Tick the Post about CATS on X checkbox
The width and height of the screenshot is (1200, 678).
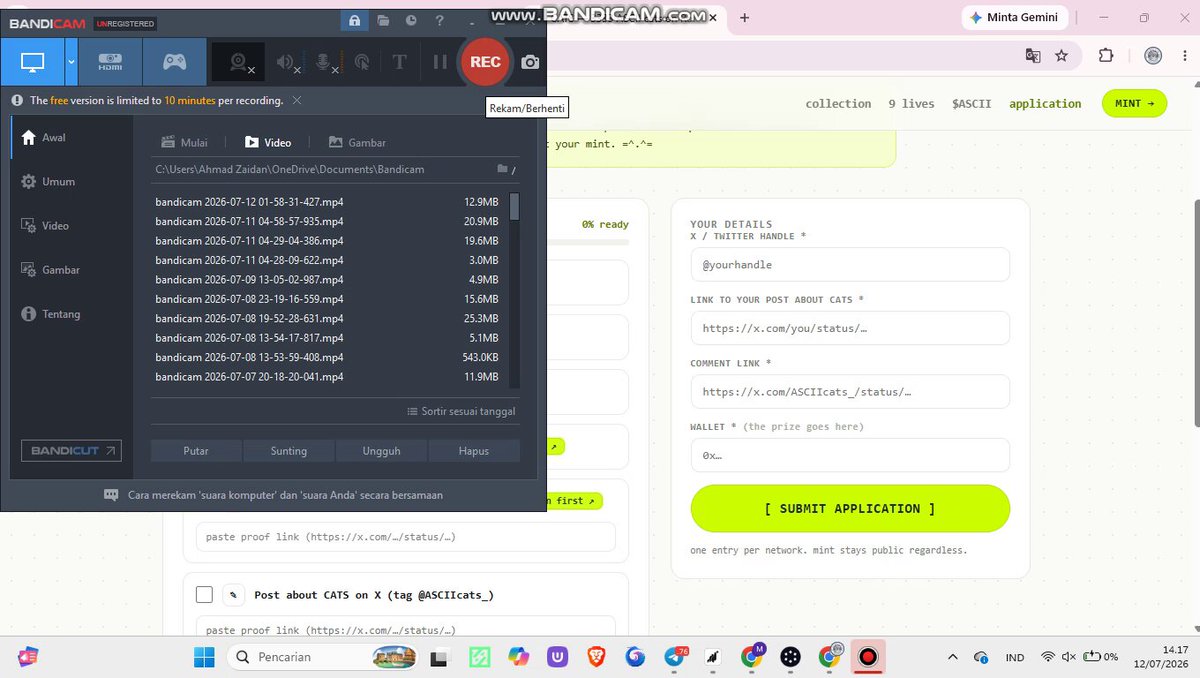click(204, 595)
